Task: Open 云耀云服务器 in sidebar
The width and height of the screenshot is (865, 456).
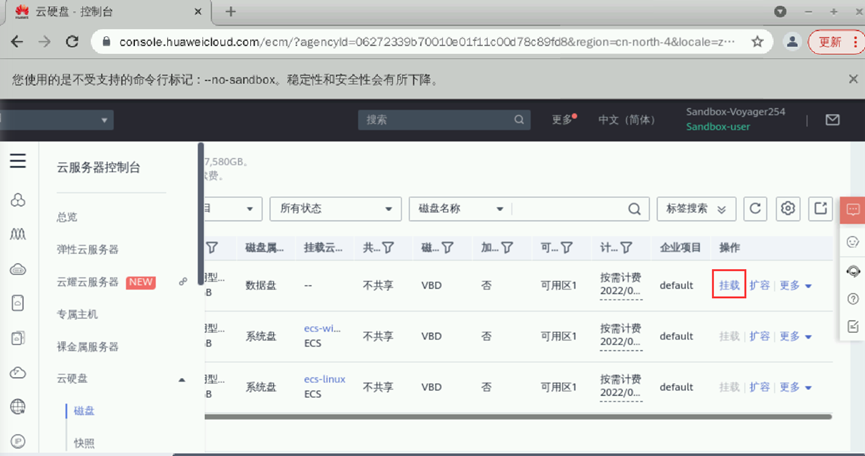Action: coord(87,282)
